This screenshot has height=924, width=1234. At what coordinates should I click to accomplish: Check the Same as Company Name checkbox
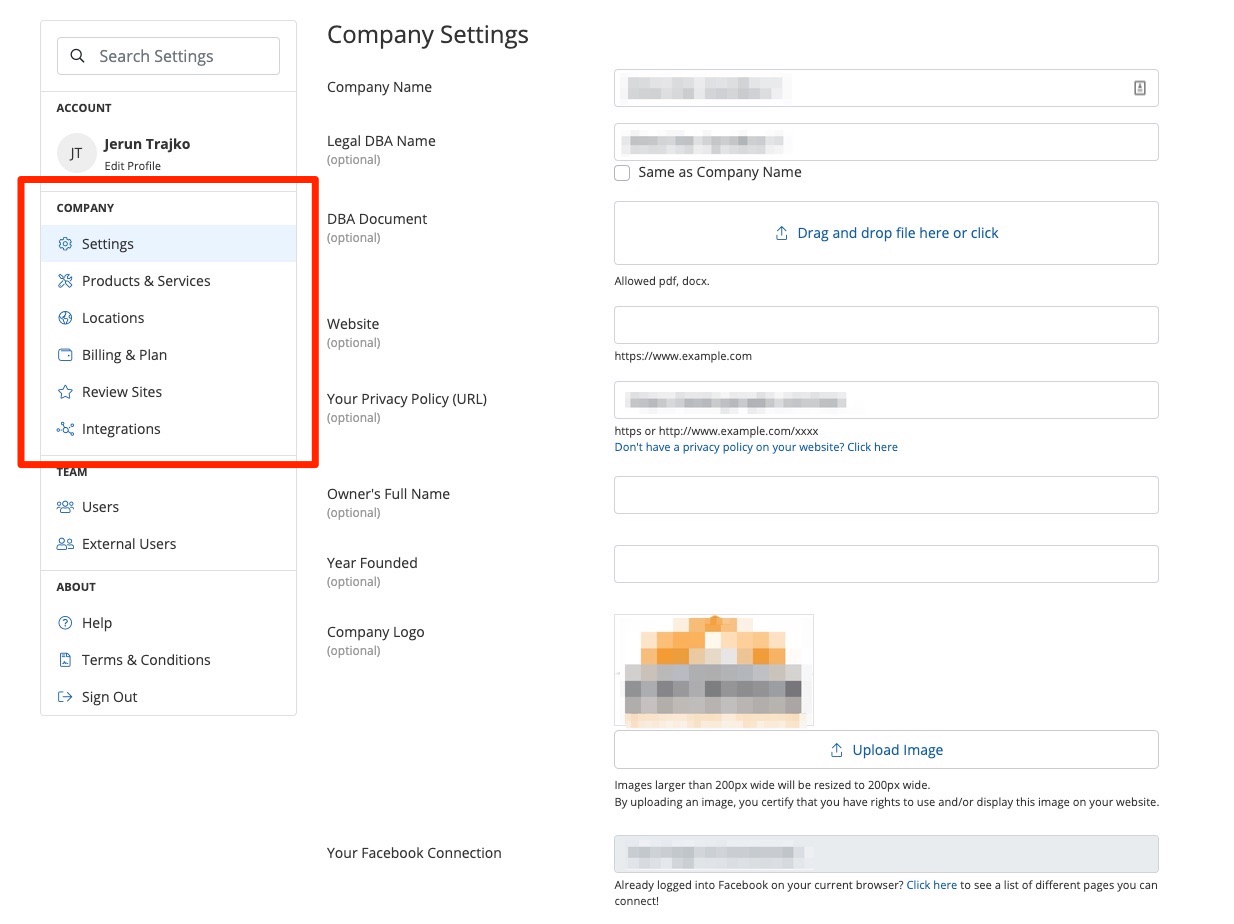coord(622,173)
